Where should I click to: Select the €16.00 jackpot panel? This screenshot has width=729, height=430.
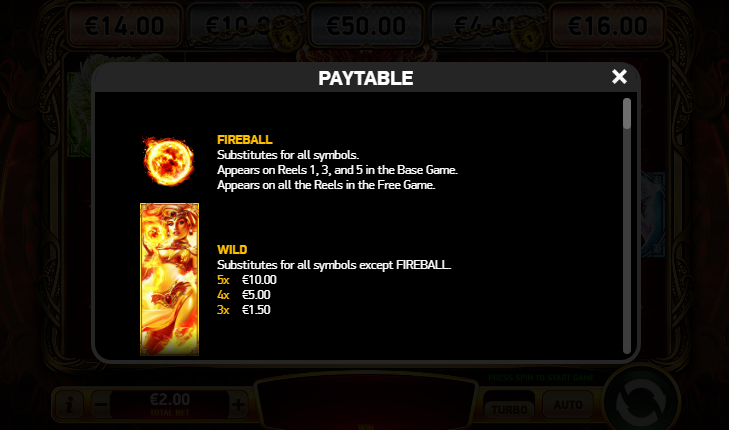(608, 26)
